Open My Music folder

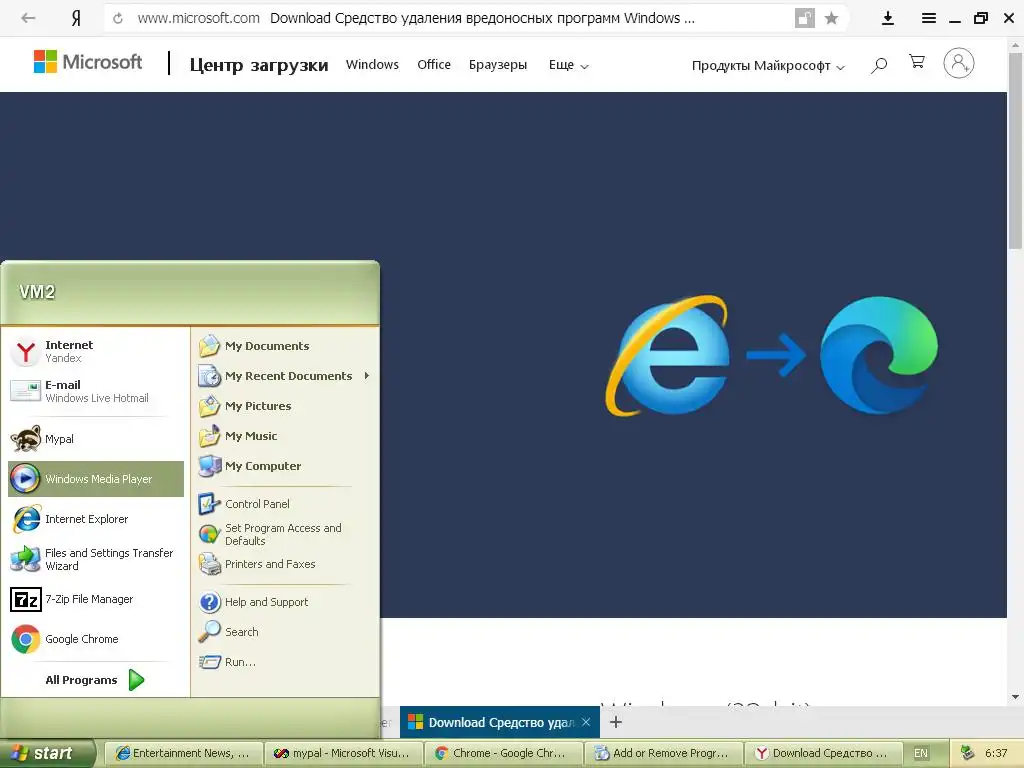click(x=285, y=436)
